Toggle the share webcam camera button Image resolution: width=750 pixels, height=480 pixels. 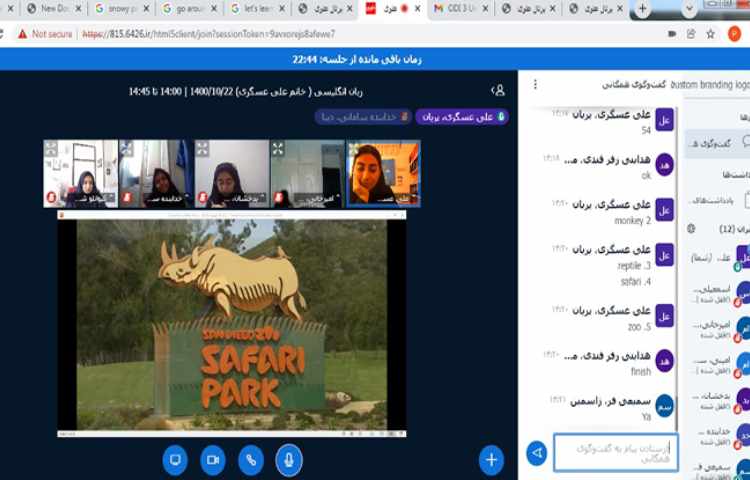[x=213, y=460]
